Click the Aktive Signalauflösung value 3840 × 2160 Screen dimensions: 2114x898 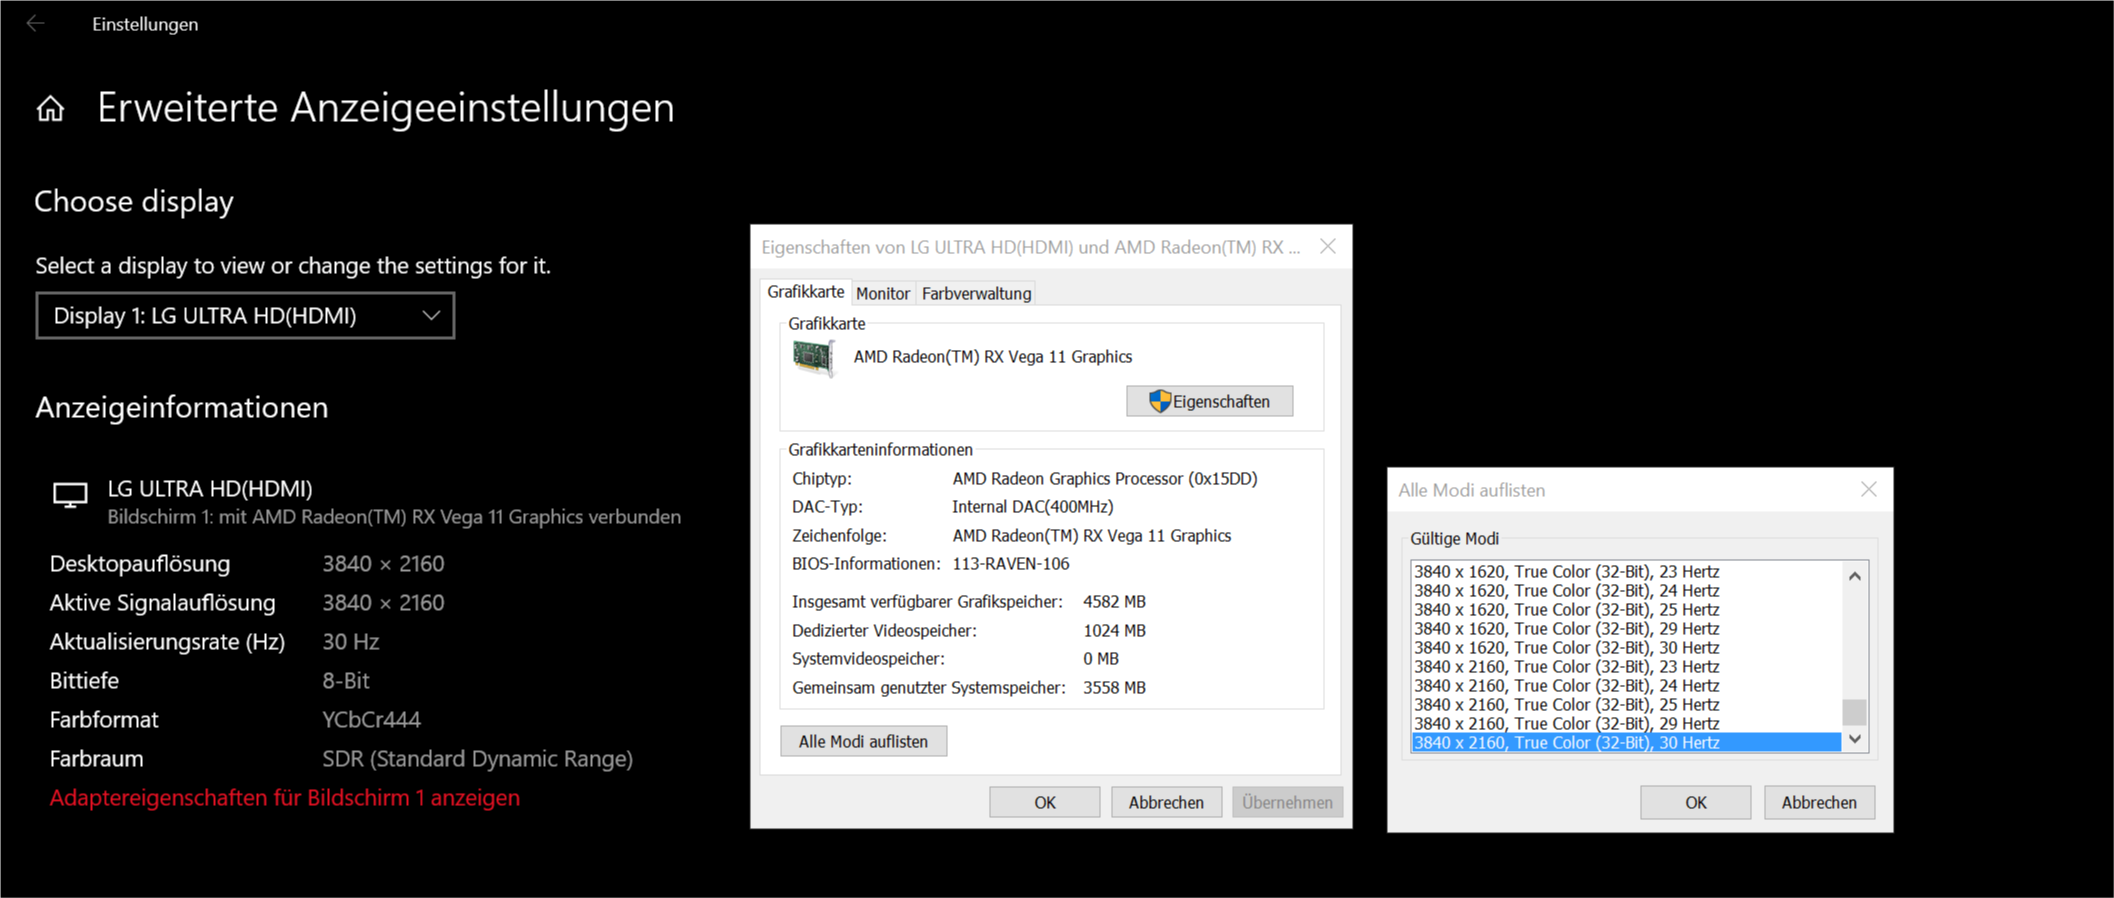383,603
